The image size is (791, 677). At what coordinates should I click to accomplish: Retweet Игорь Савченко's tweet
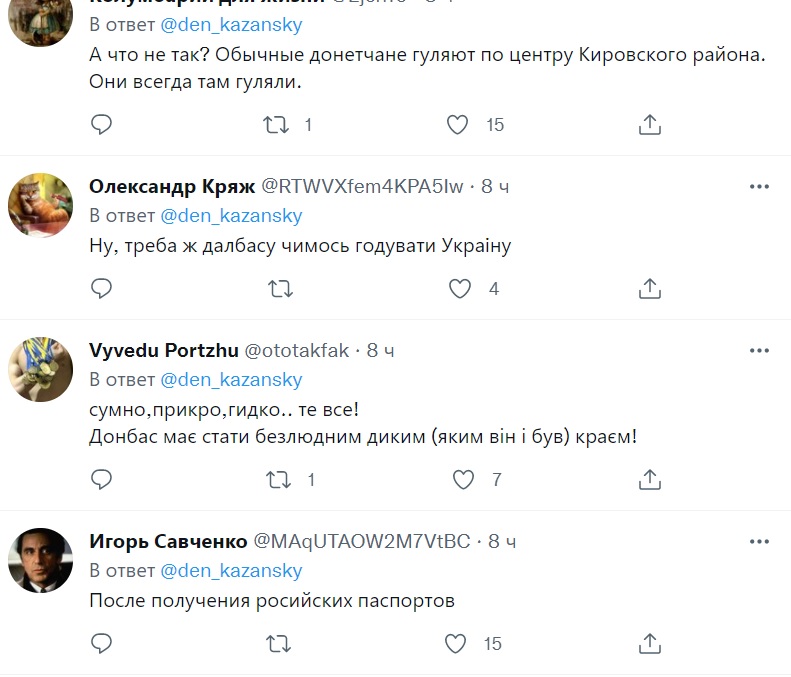[280, 643]
